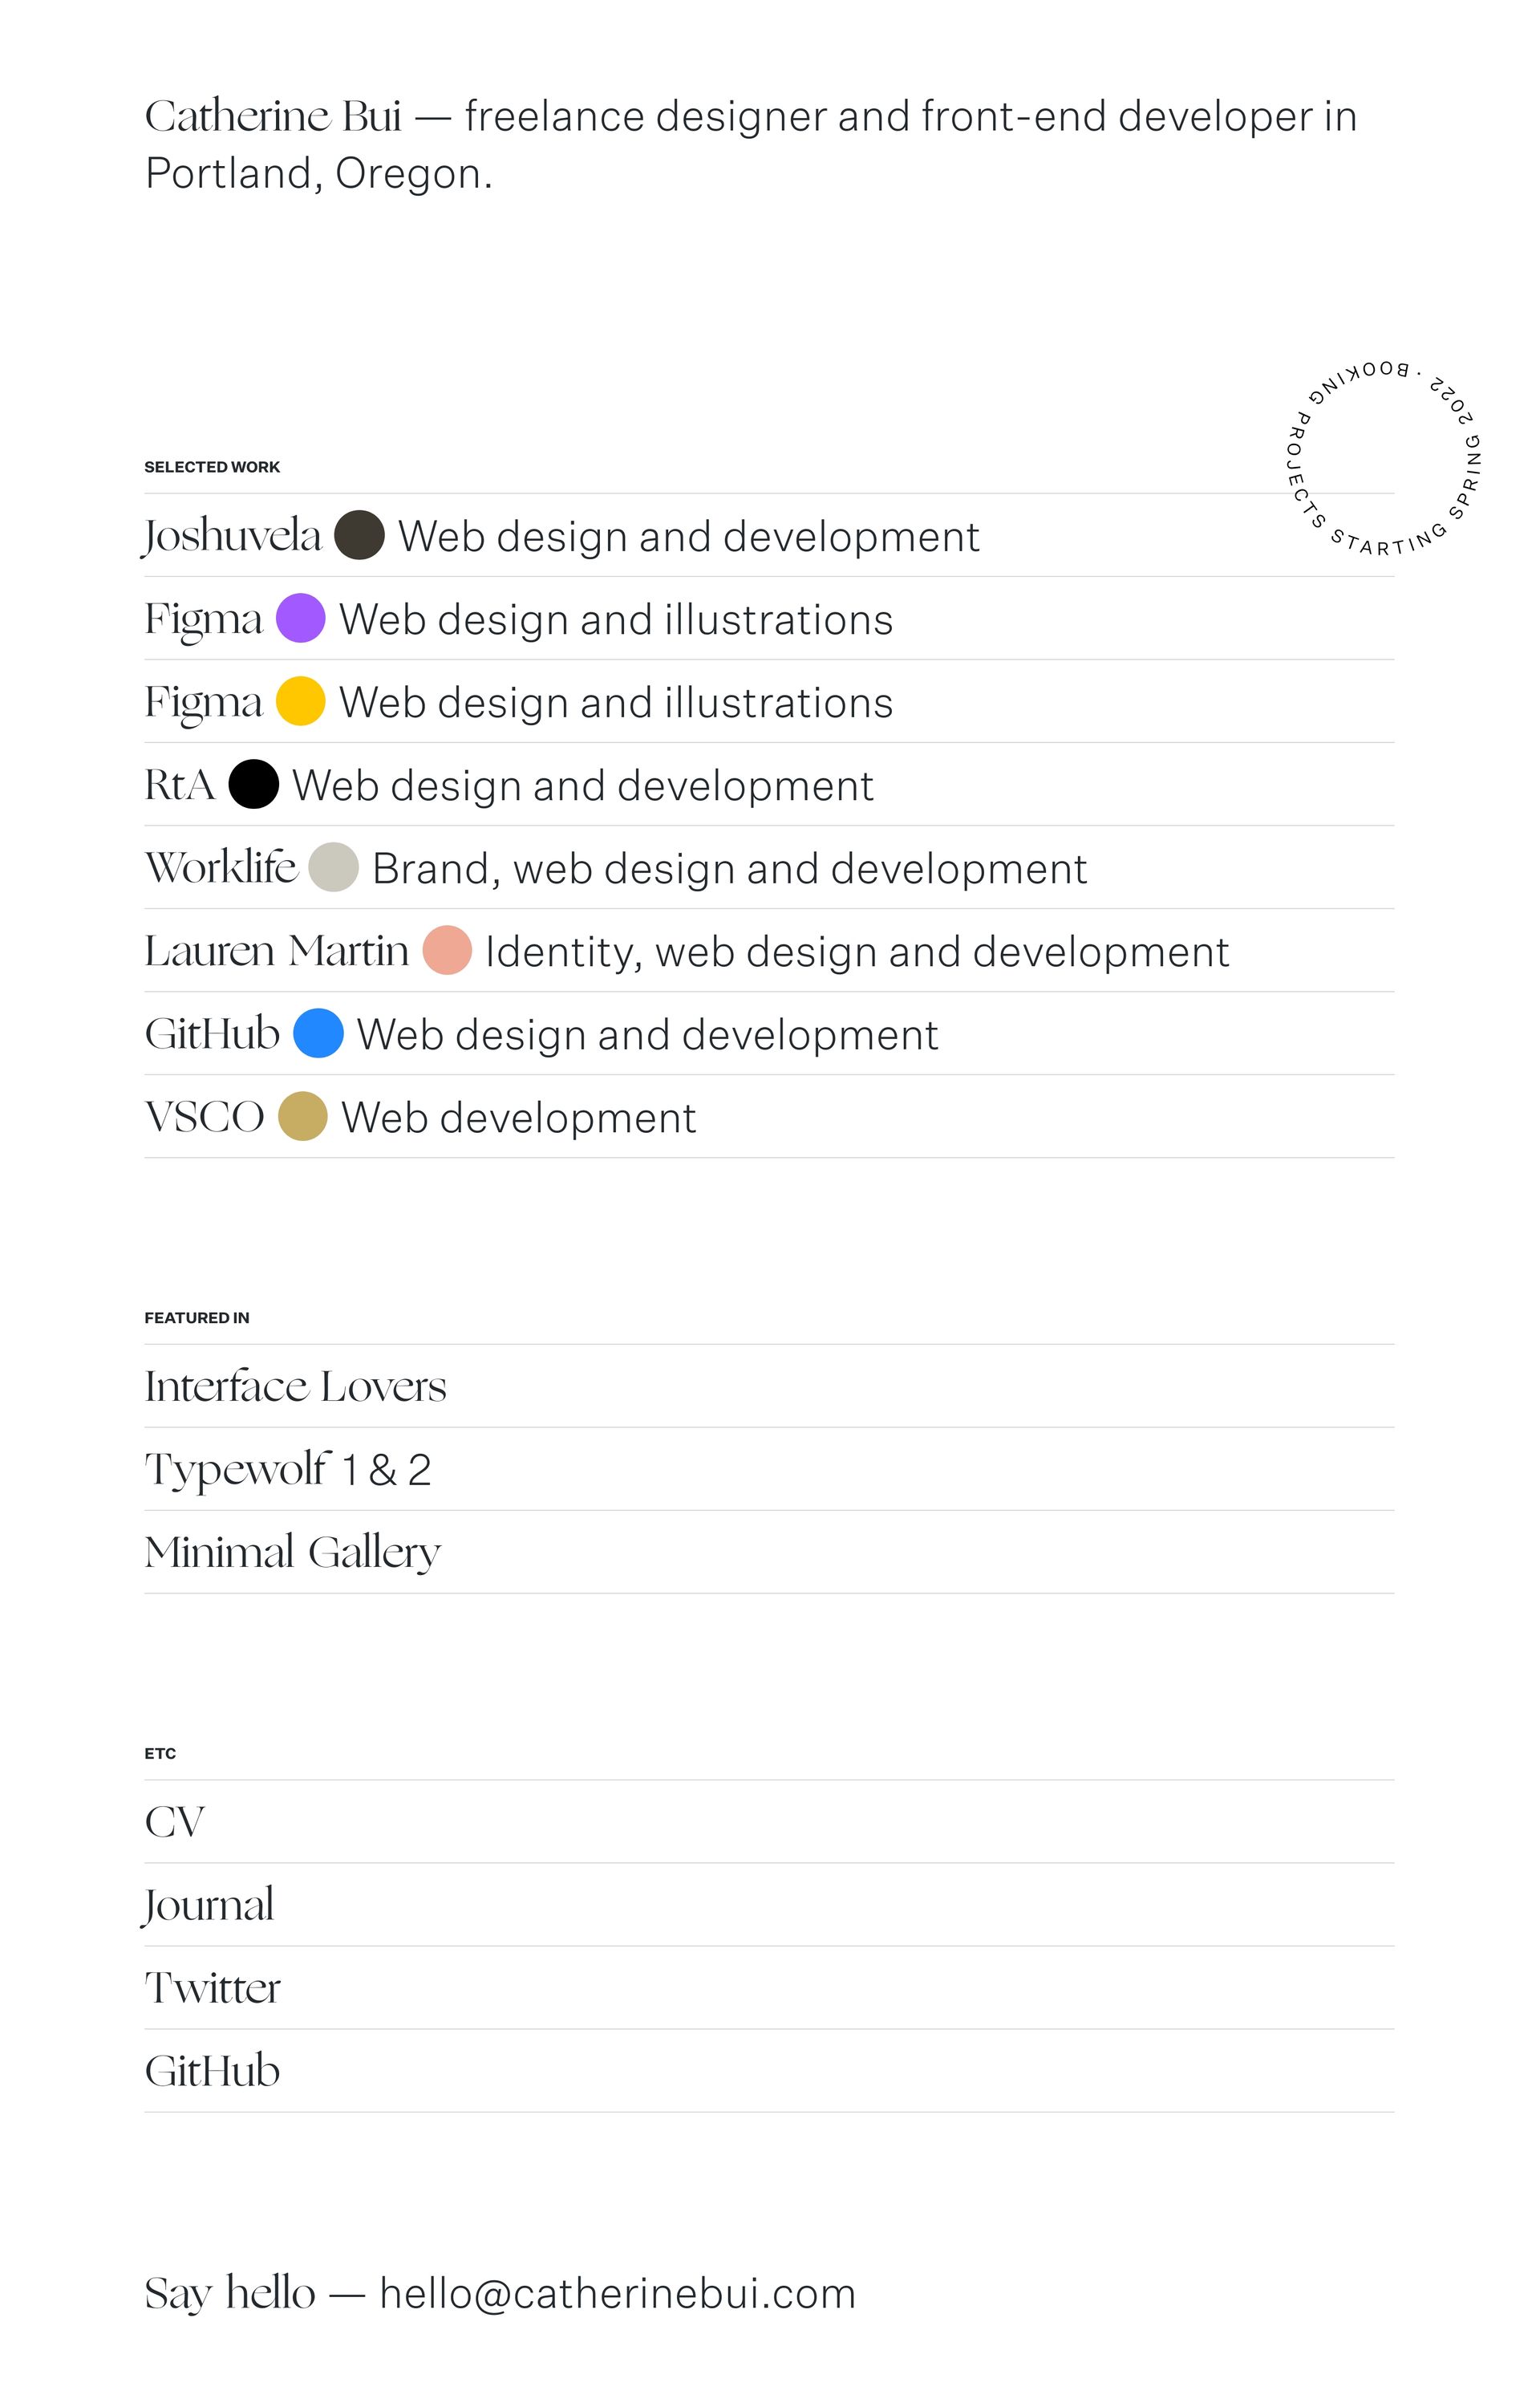Open the Lauren Martin project
This screenshot has height=2407, width=1540.
point(276,951)
